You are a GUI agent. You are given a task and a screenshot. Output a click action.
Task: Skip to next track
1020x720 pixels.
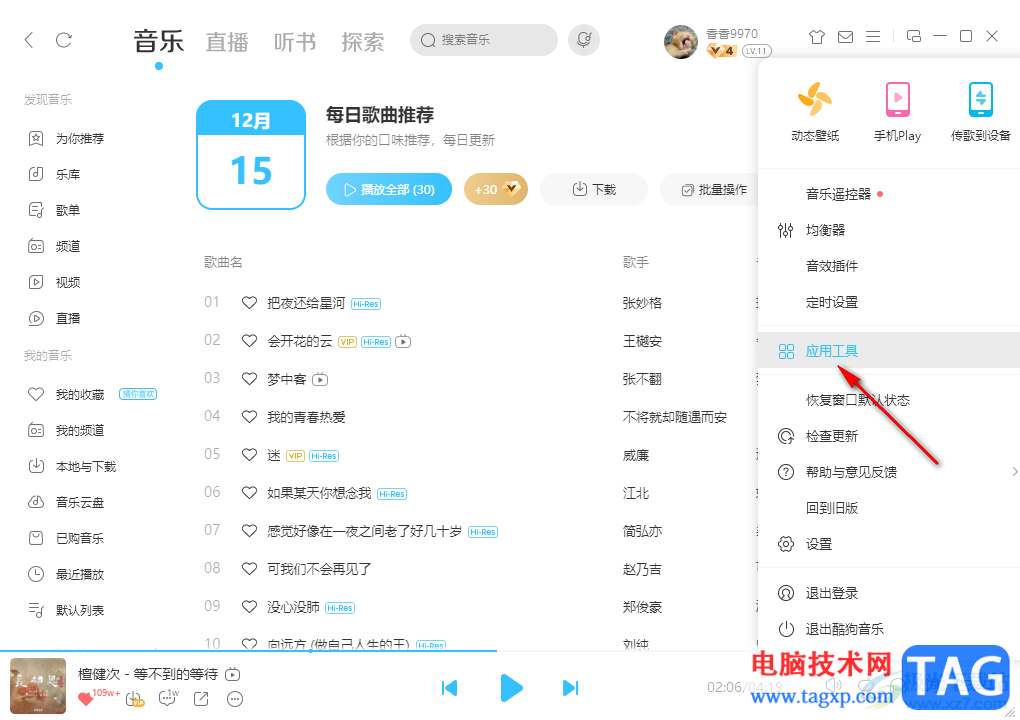point(570,688)
